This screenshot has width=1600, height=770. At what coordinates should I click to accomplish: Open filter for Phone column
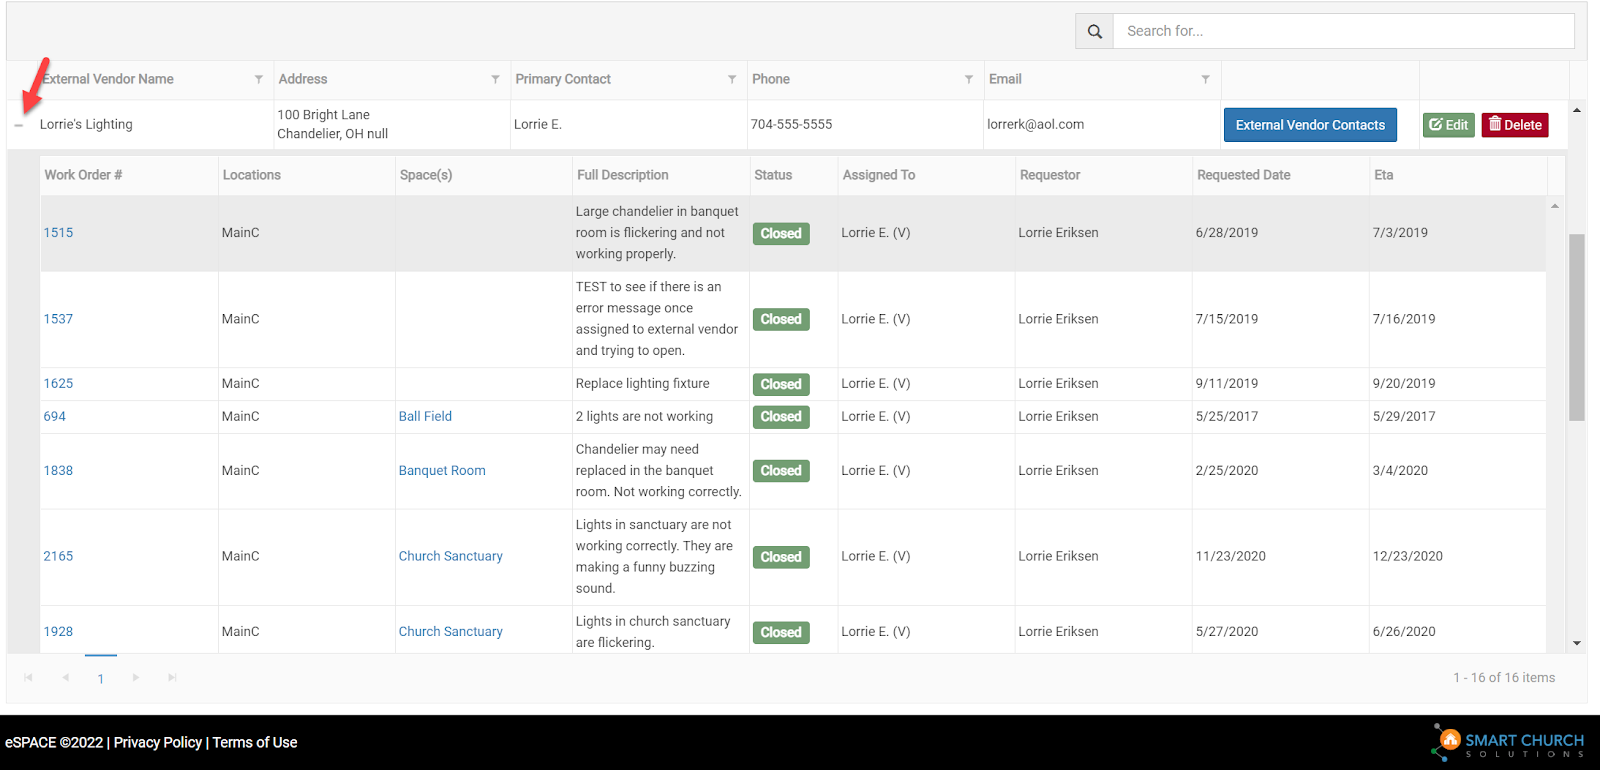[968, 79]
